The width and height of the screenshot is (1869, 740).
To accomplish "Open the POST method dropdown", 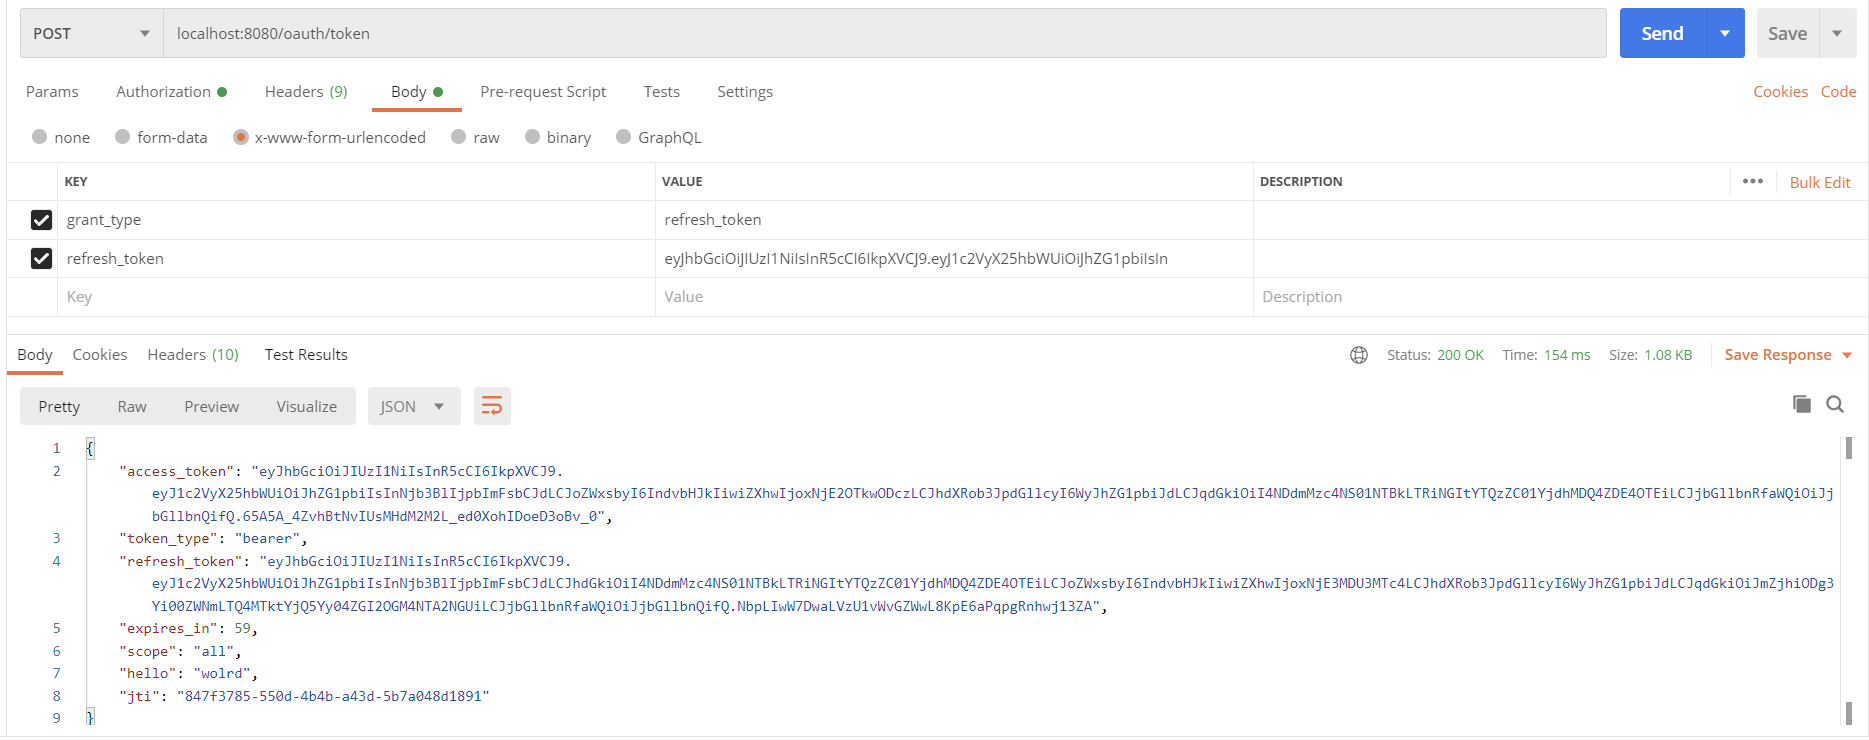I will tap(91, 34).
